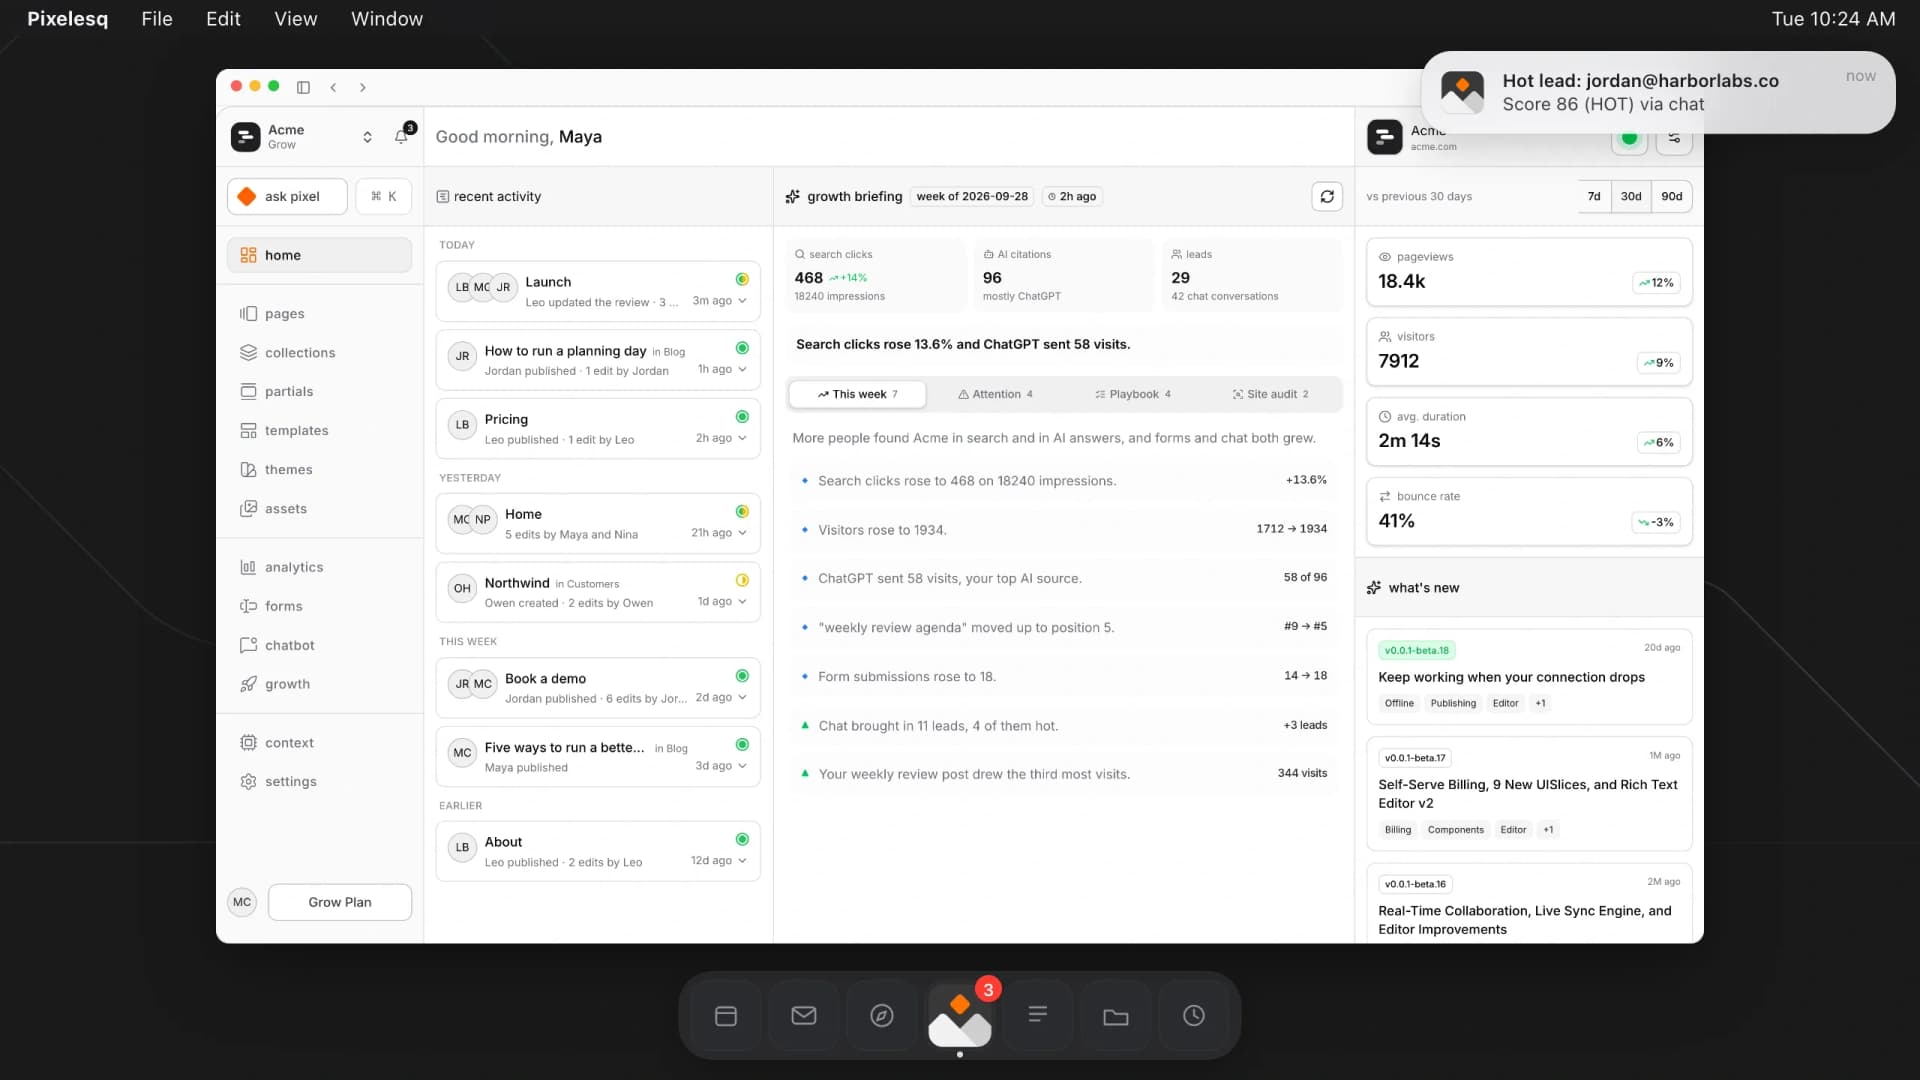Toggle the sidebar panel icon

[303, 87]
